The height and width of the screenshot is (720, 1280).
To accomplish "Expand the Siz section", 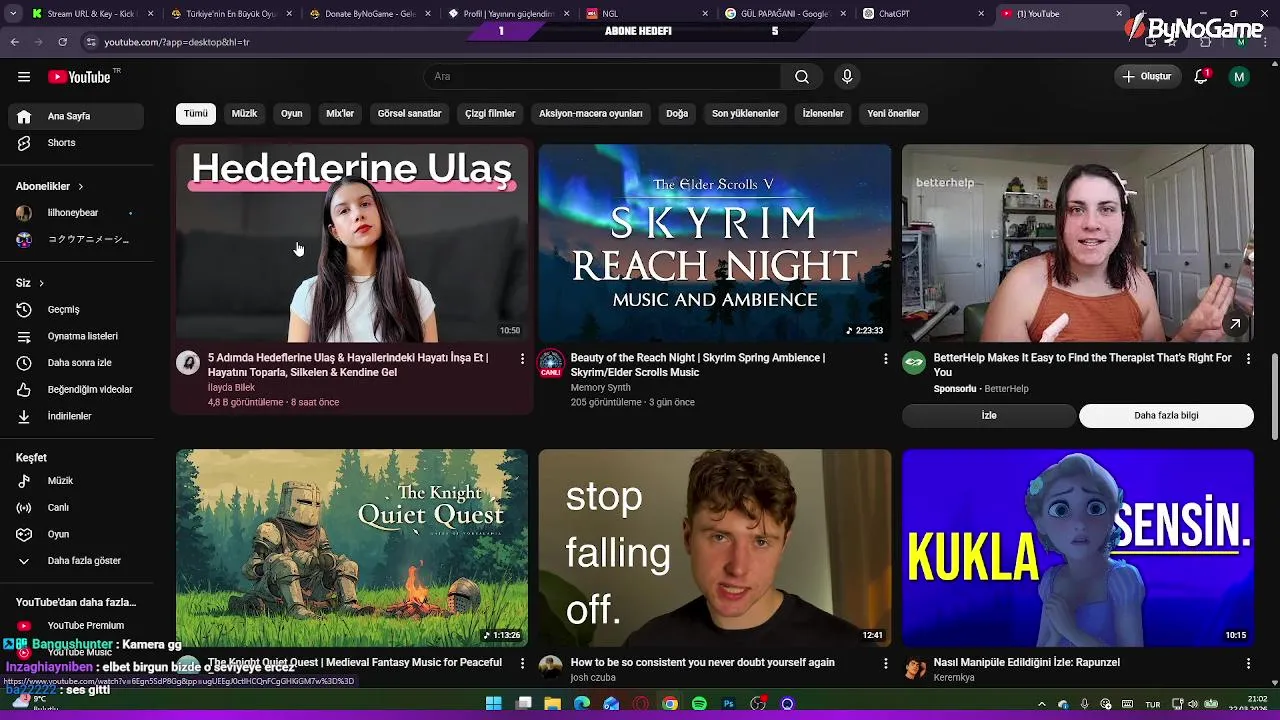I will pyautogui.click(x=30, y=283).
